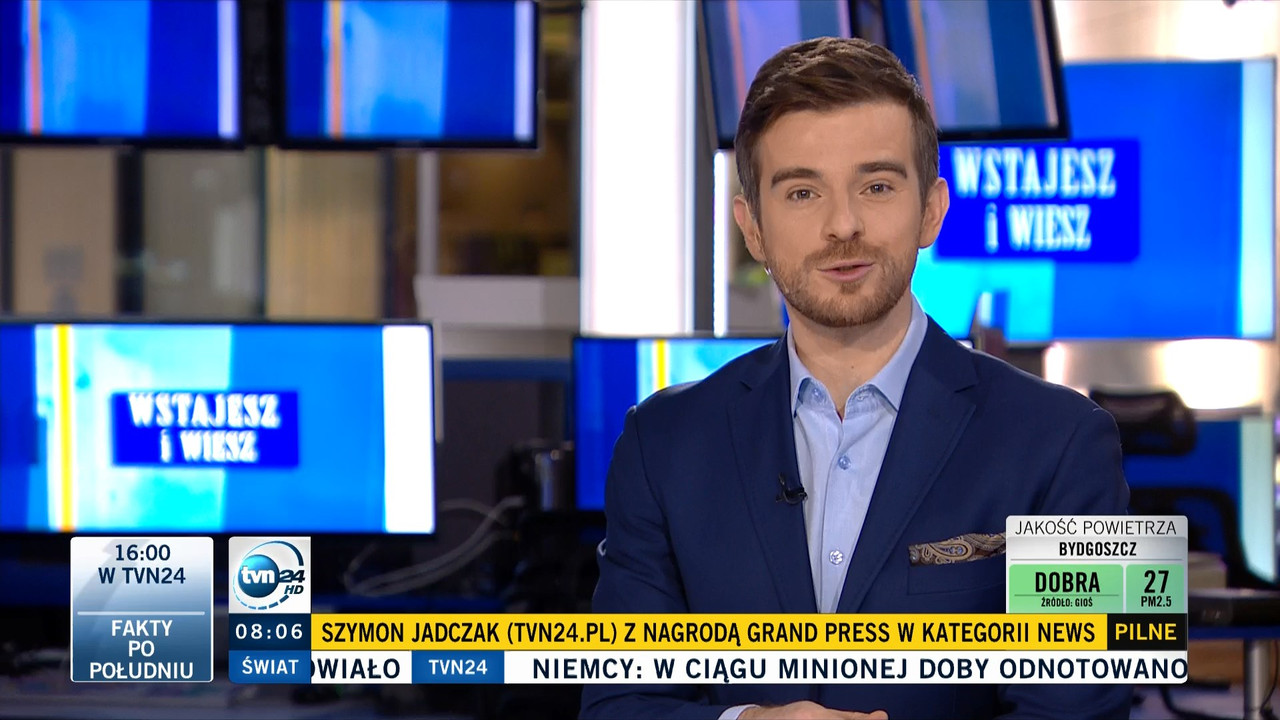Click the WSTAJESZ I WIESZ logo on left monitor
This screenshot has width=1280, height=720.
coord(205,428)
